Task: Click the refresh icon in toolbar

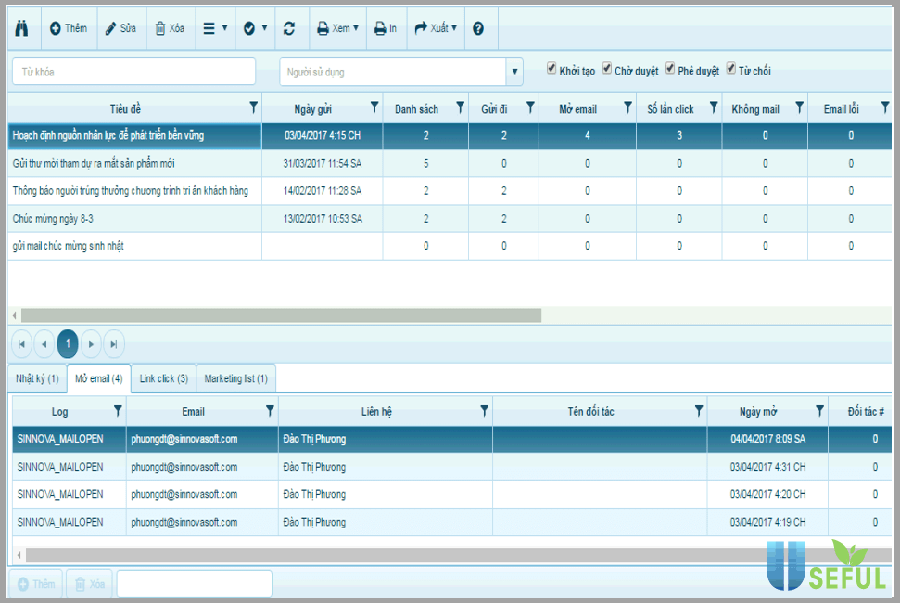Action: click(289, 29)
